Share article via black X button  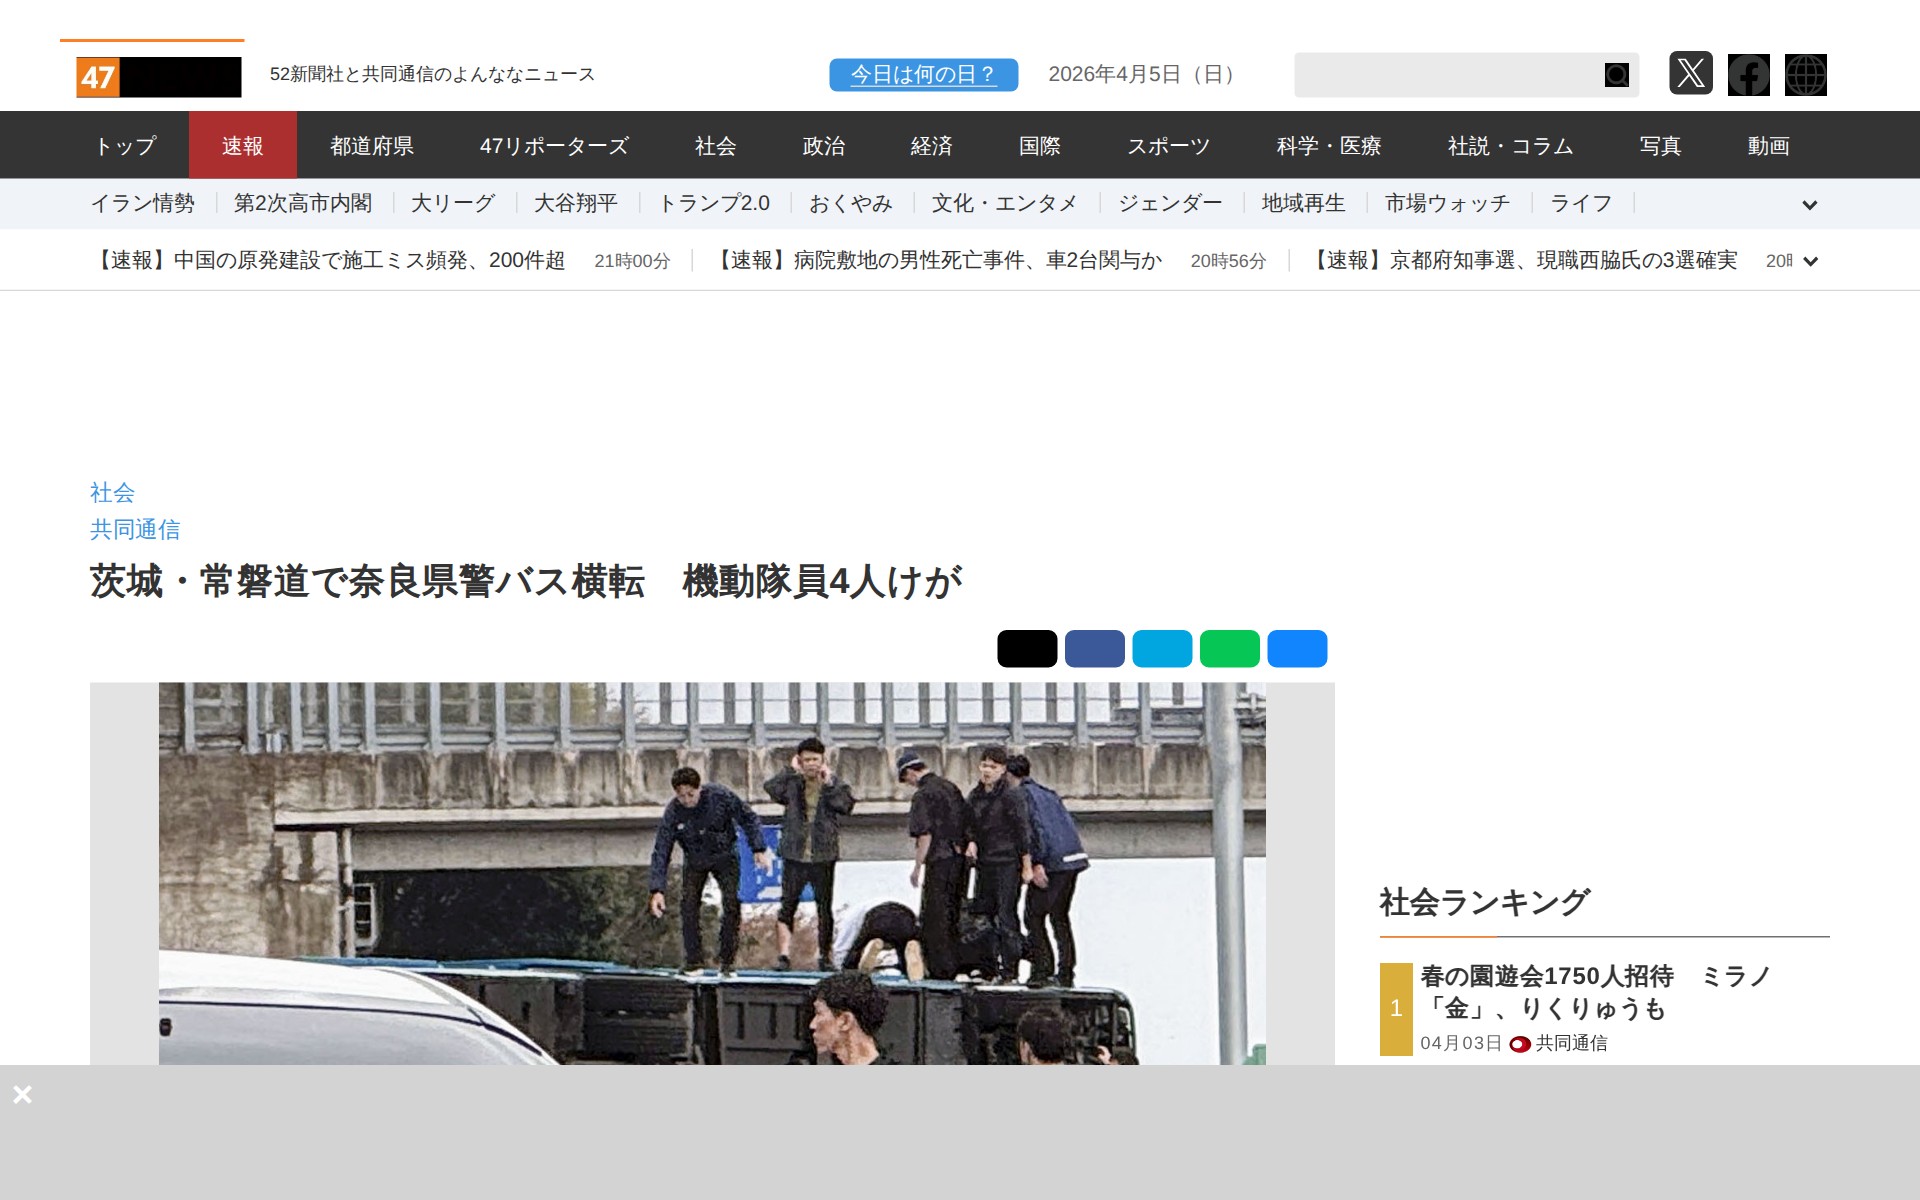[1027, 648]
